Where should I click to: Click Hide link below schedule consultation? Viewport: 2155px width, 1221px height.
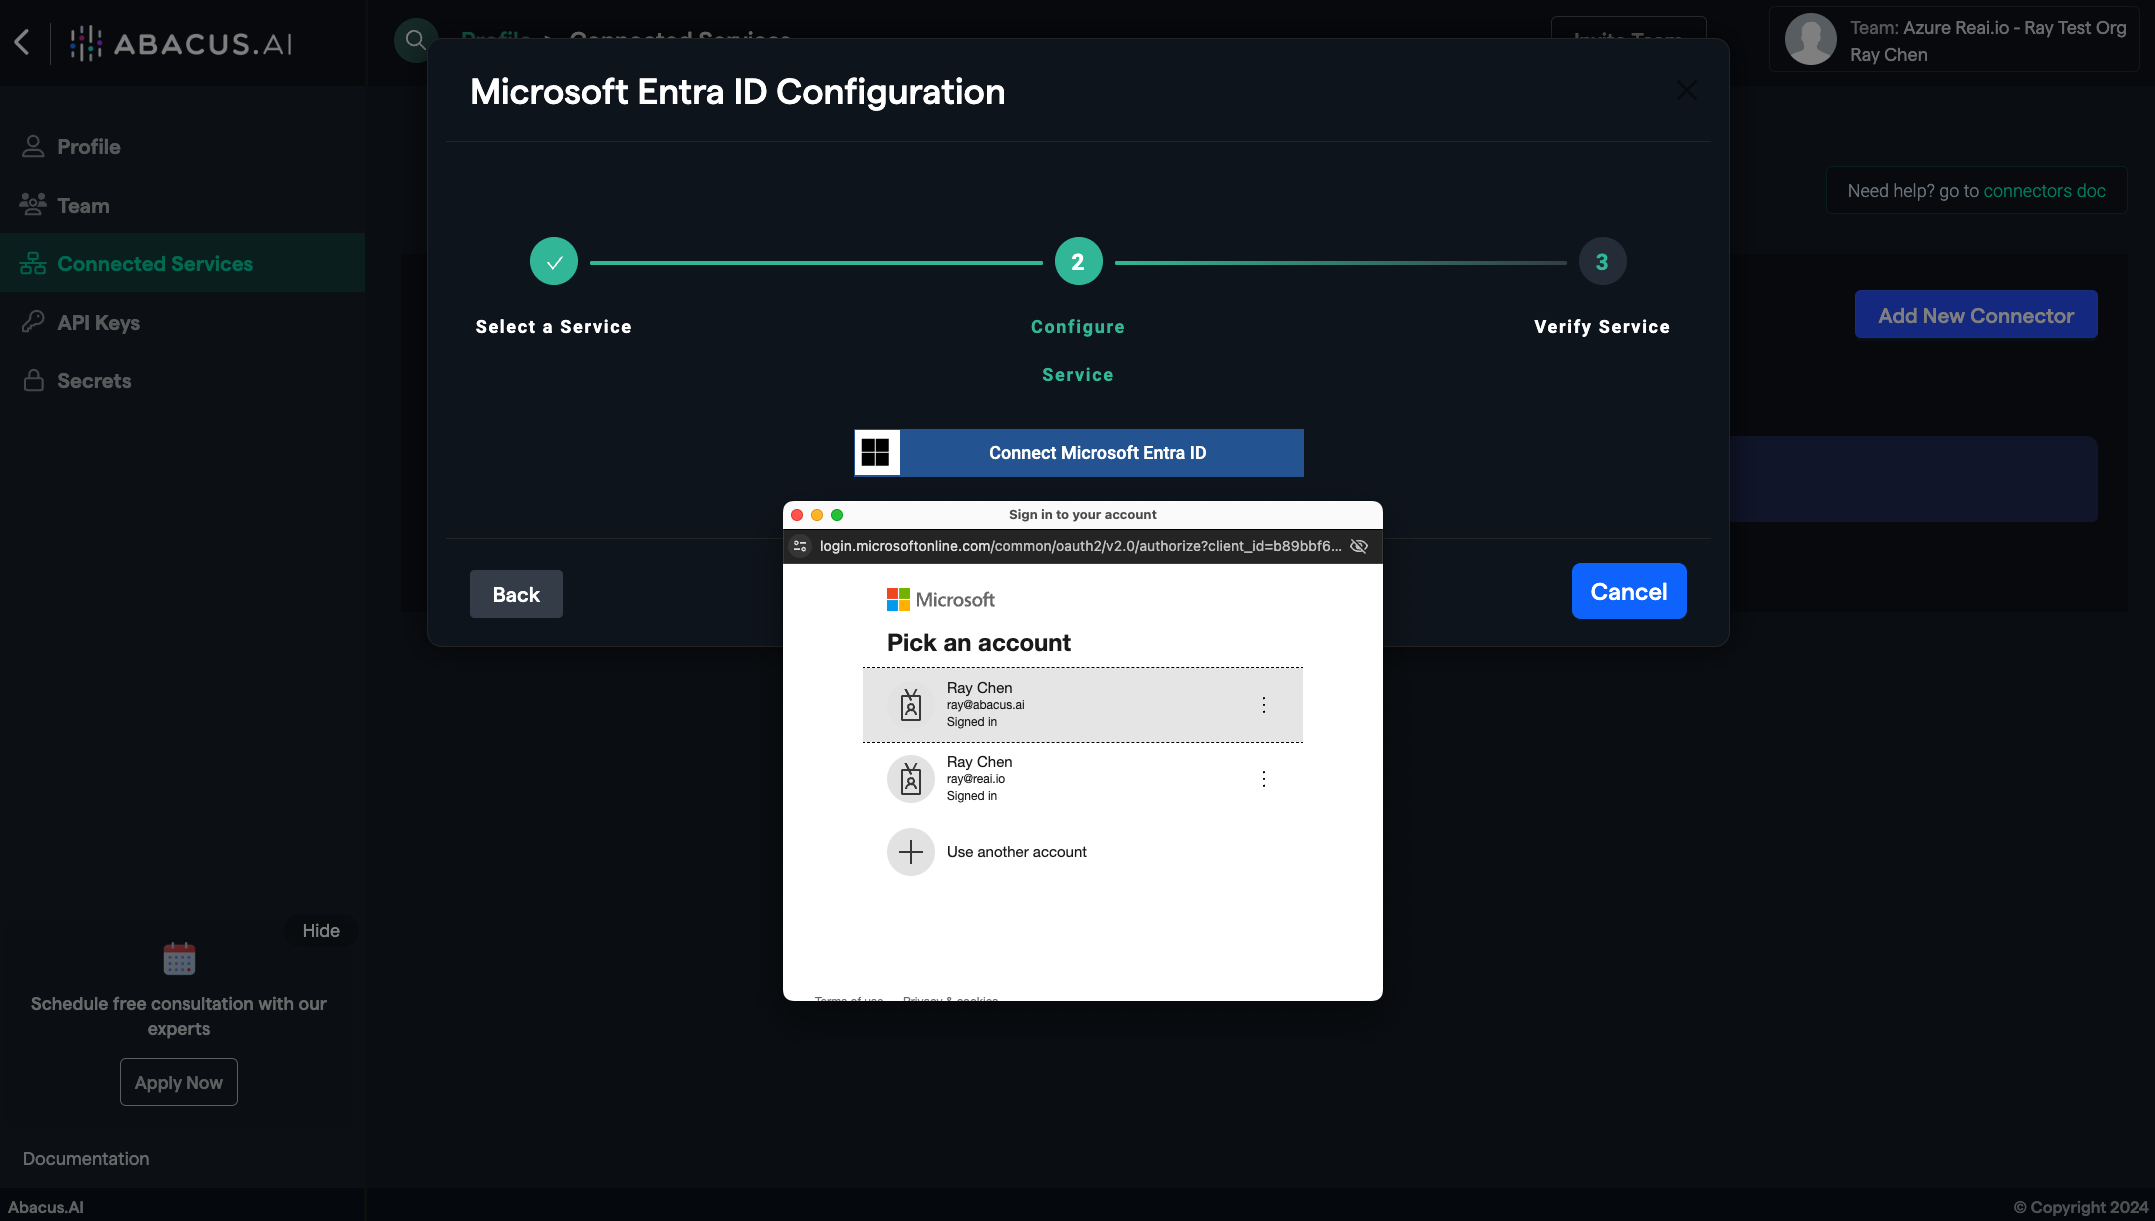point(320,931)
